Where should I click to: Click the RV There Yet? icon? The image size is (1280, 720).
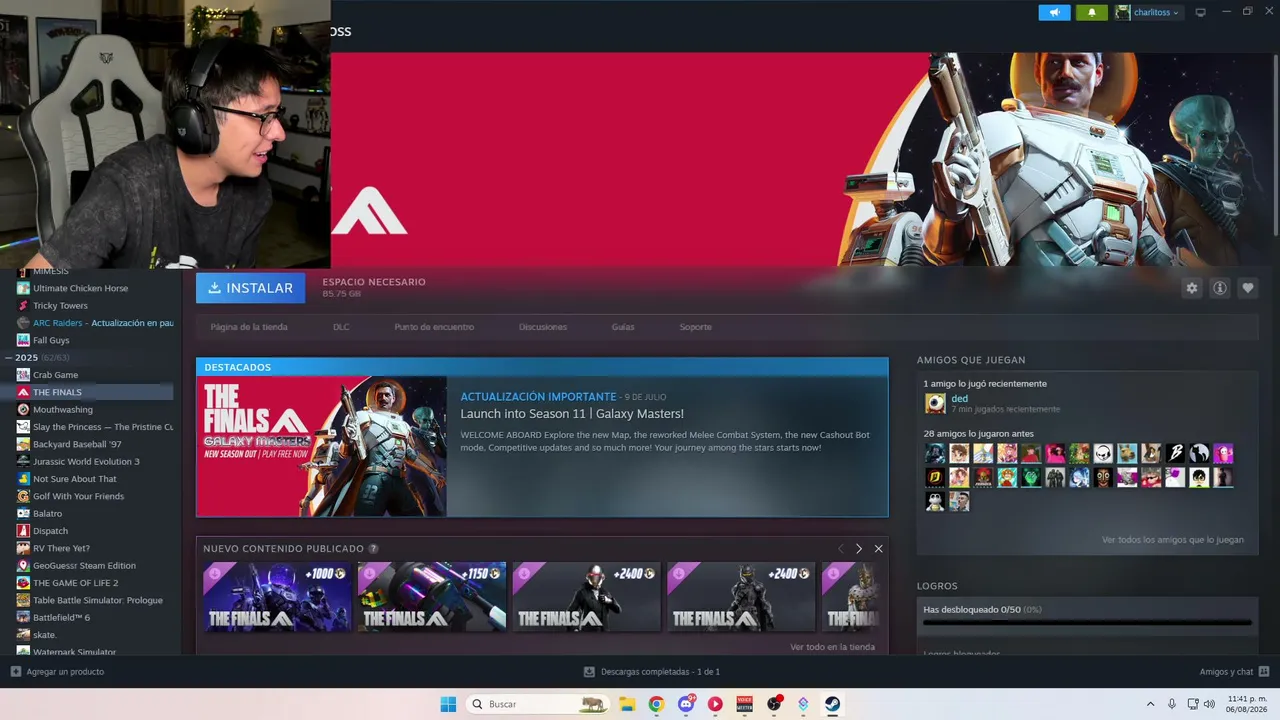click(x=23, y=548)
